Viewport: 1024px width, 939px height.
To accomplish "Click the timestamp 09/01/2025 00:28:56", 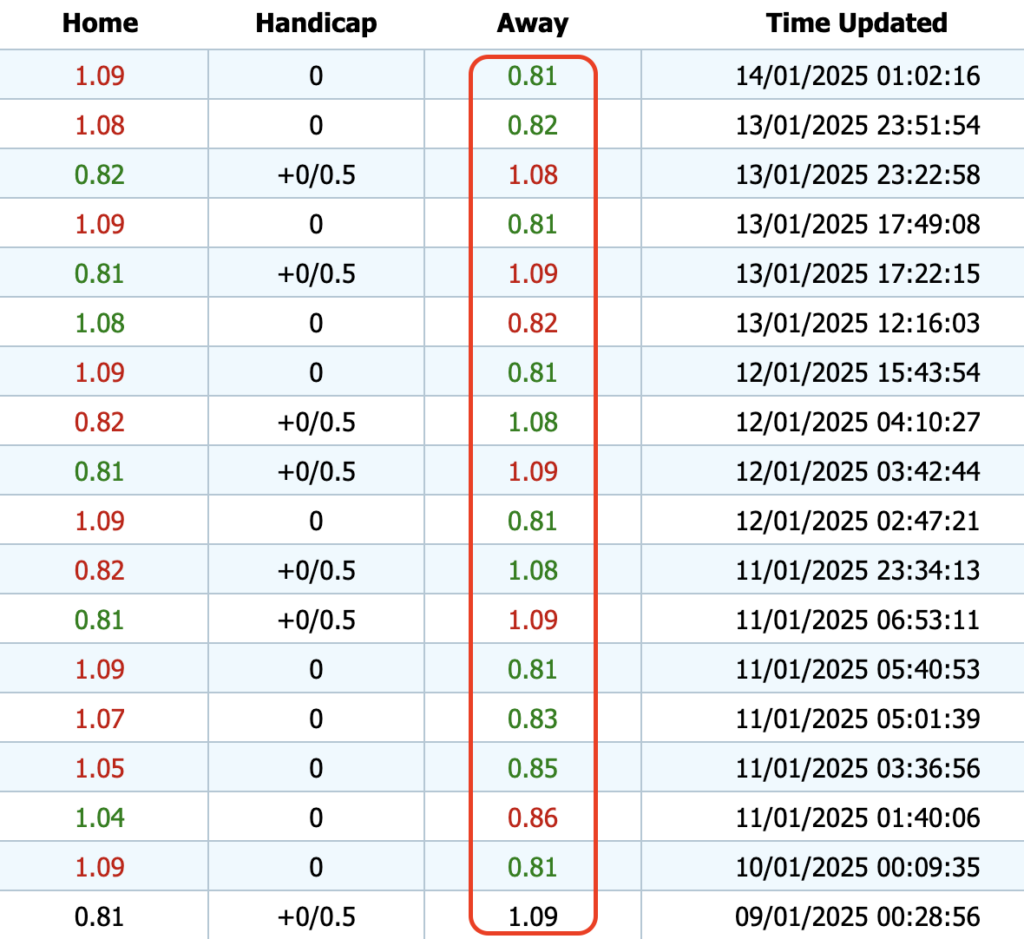I will pyautogui.click(x=856, y=916).
